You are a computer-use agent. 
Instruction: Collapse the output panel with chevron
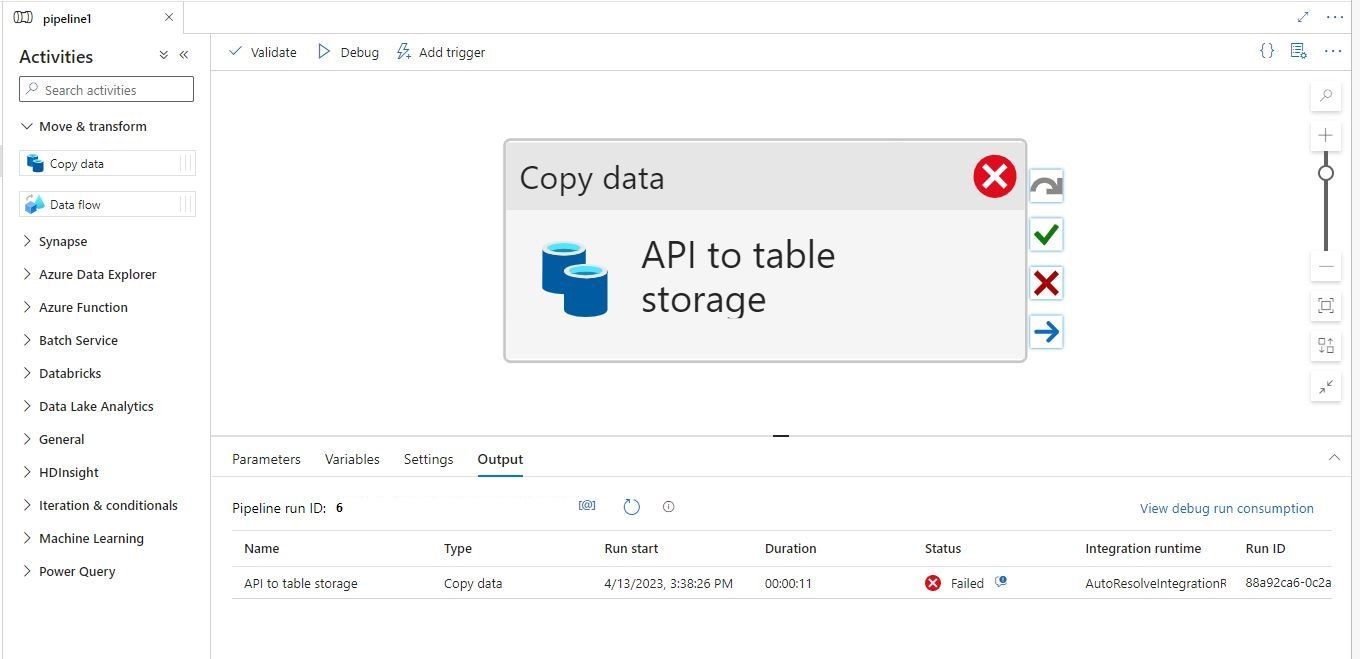1334,458
